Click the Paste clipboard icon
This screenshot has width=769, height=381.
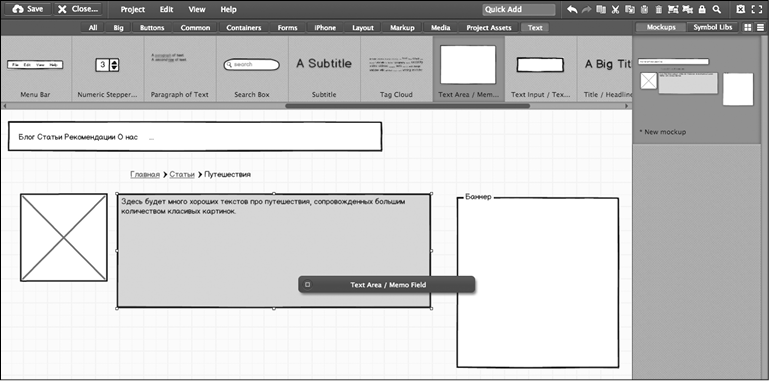pos(644,9)
